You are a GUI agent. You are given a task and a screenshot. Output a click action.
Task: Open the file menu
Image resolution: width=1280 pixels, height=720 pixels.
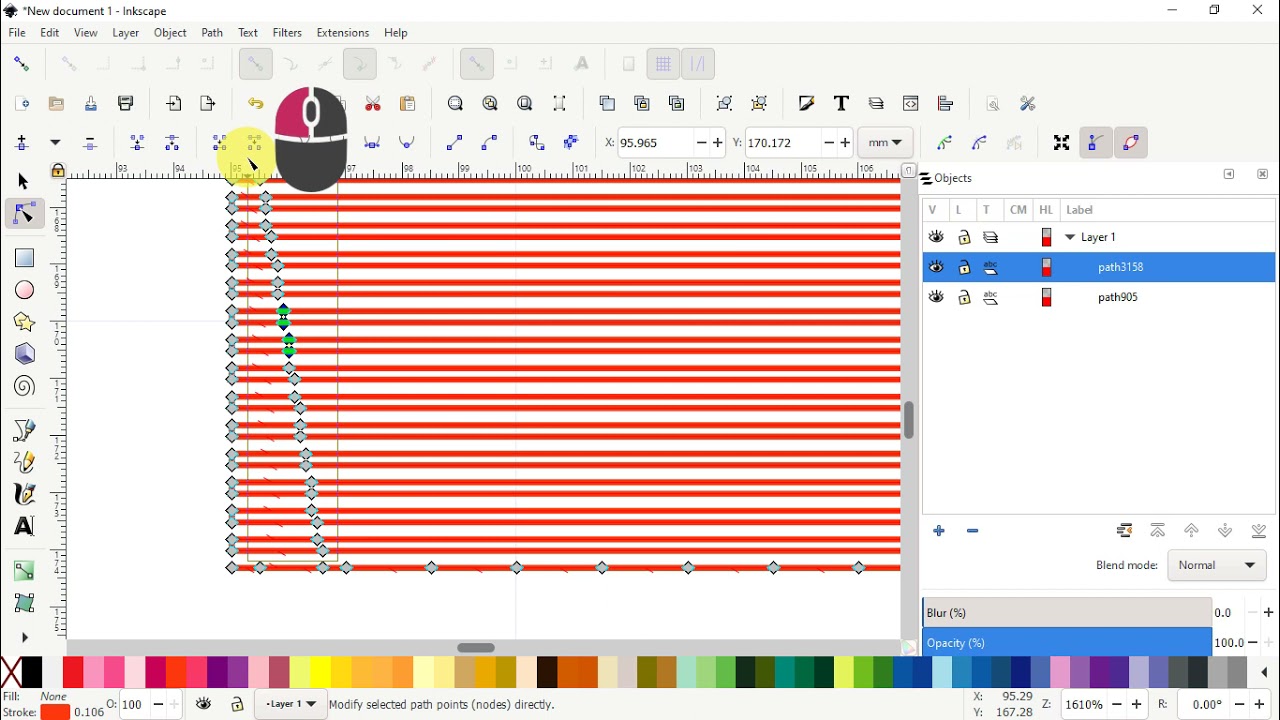(17, 33)
